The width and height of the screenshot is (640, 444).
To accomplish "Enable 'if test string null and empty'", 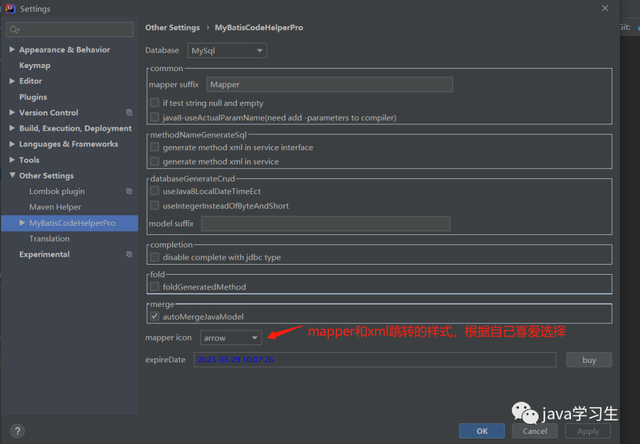I will pos(154,102).
